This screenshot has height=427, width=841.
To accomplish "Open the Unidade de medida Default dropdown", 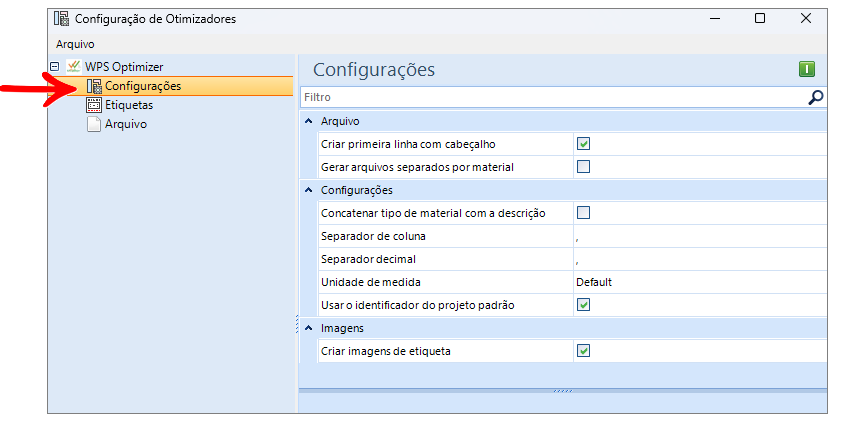I will point(700,282).
